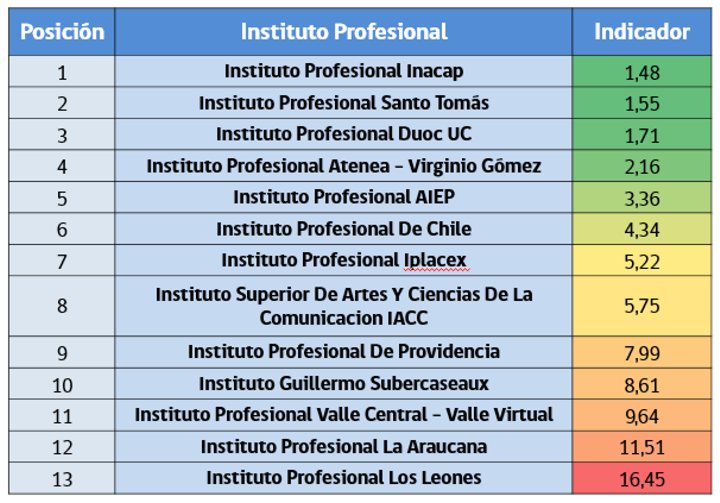Select the IACC institute name cell
The image size is (720, 503).
coord(343,306)
